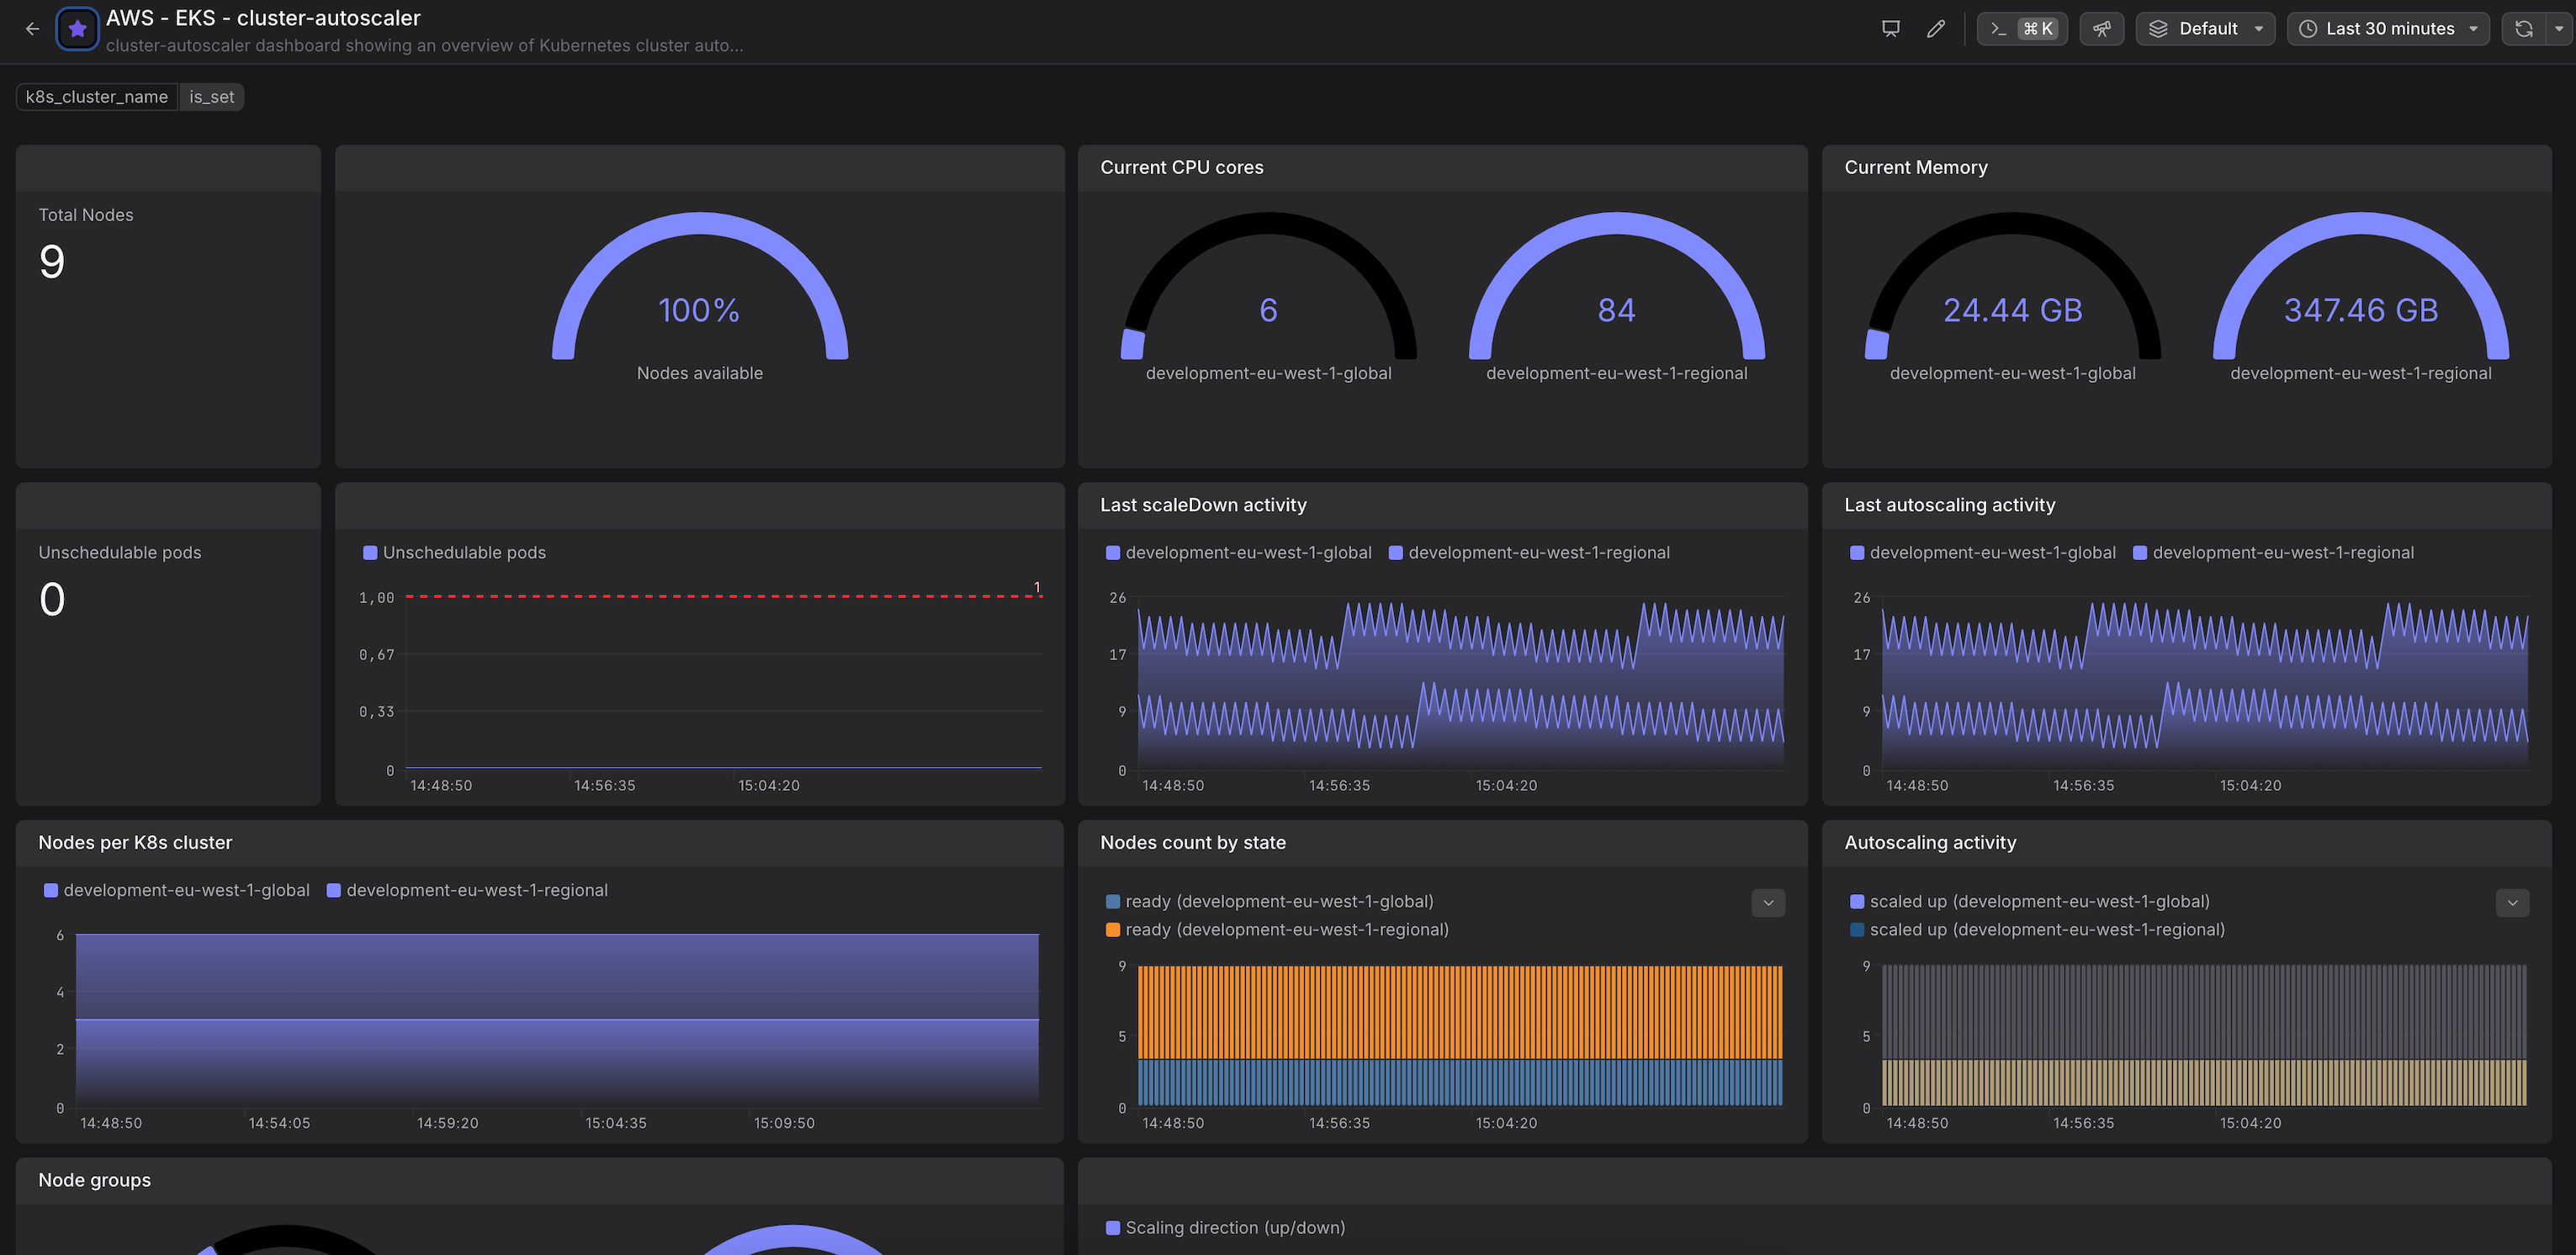Screen dimensions: 2576x1255
Task: Click the is_set filter operator
Action: tap(211, 97)
